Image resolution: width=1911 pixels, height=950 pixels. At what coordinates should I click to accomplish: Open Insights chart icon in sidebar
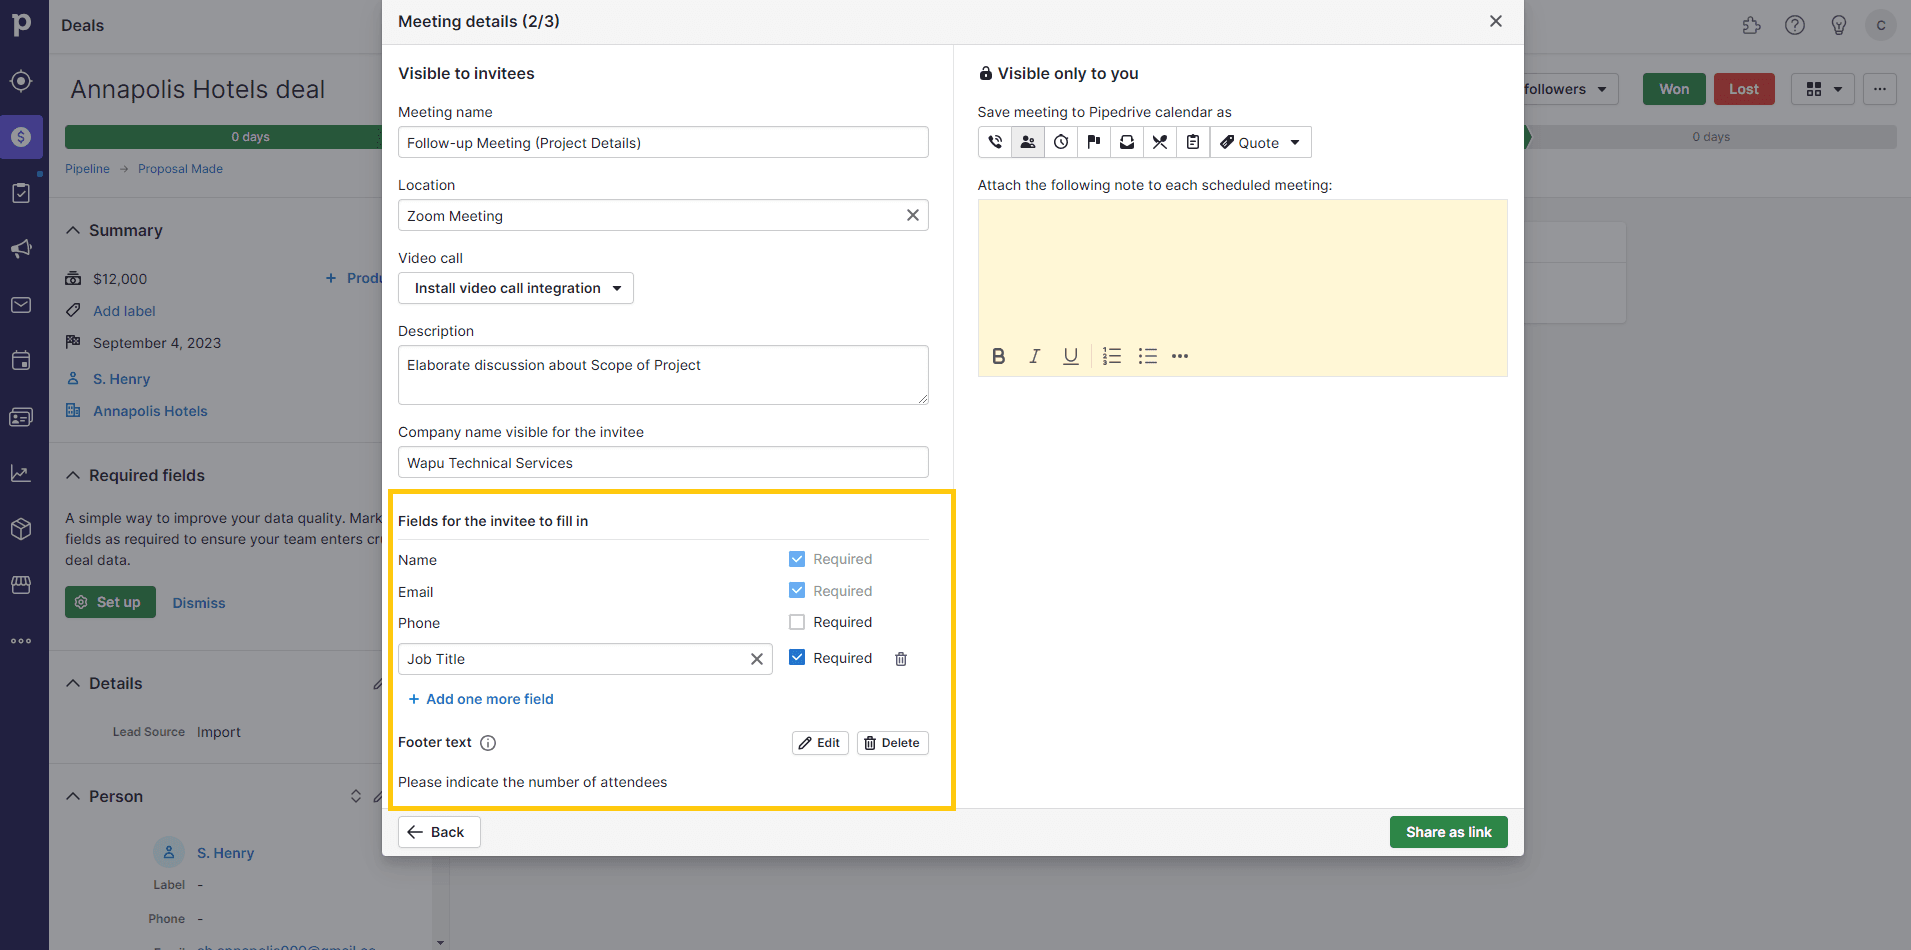click(x=21, y=473)
